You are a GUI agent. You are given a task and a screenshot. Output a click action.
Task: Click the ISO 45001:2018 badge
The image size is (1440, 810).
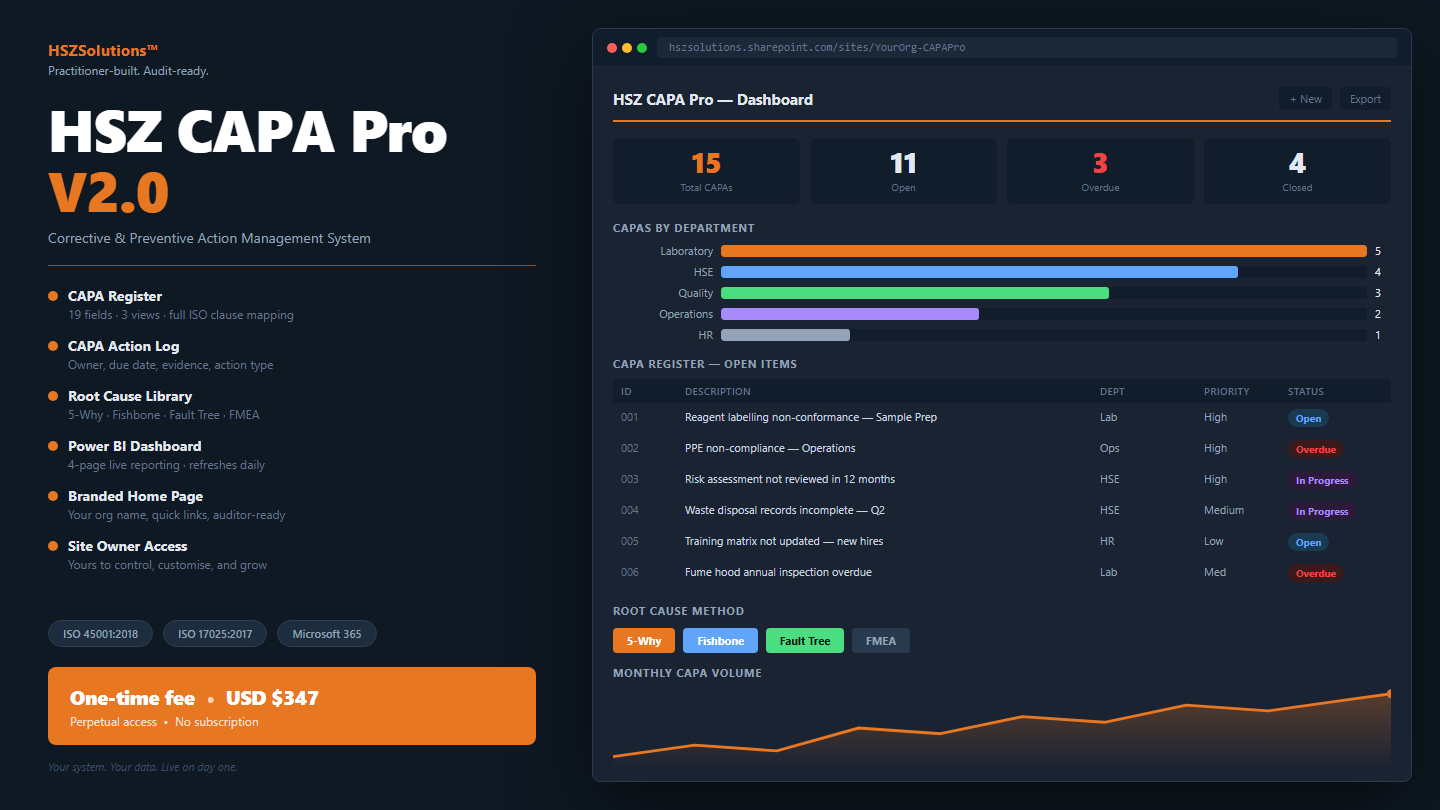point(100,633)
